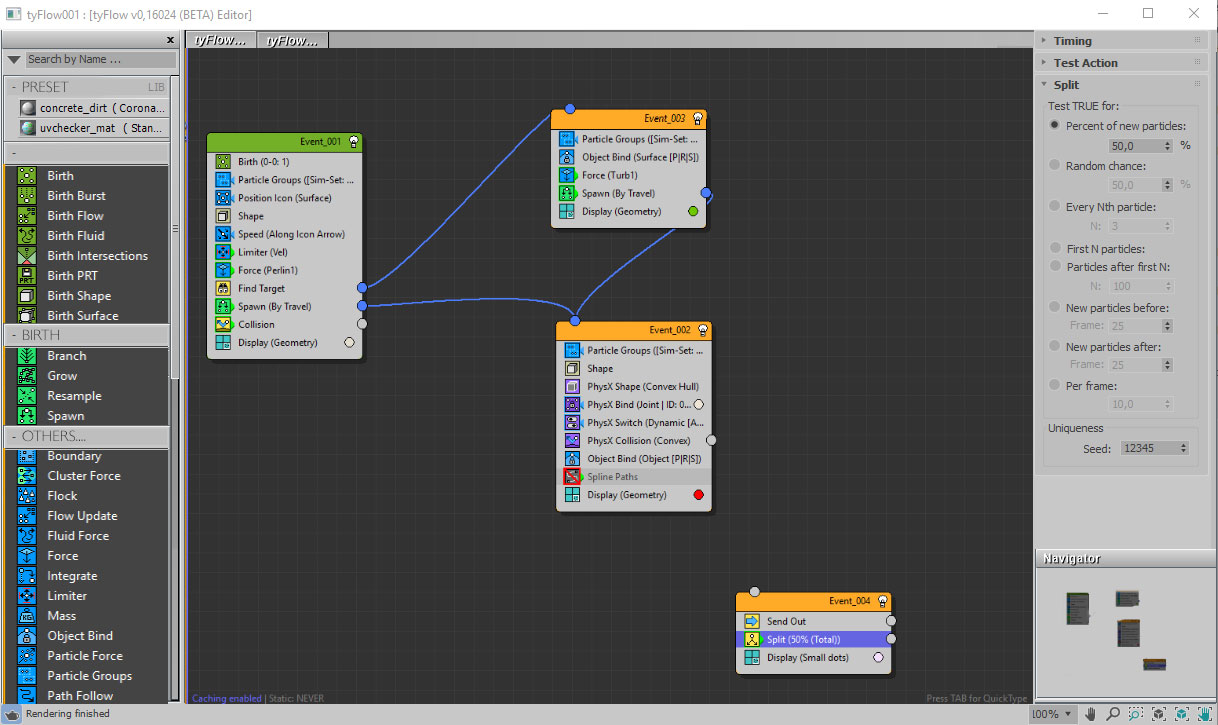Activate the Zoom Region tool
The height and width of the screenshot is (725, 1218).
click(1136, 714)
